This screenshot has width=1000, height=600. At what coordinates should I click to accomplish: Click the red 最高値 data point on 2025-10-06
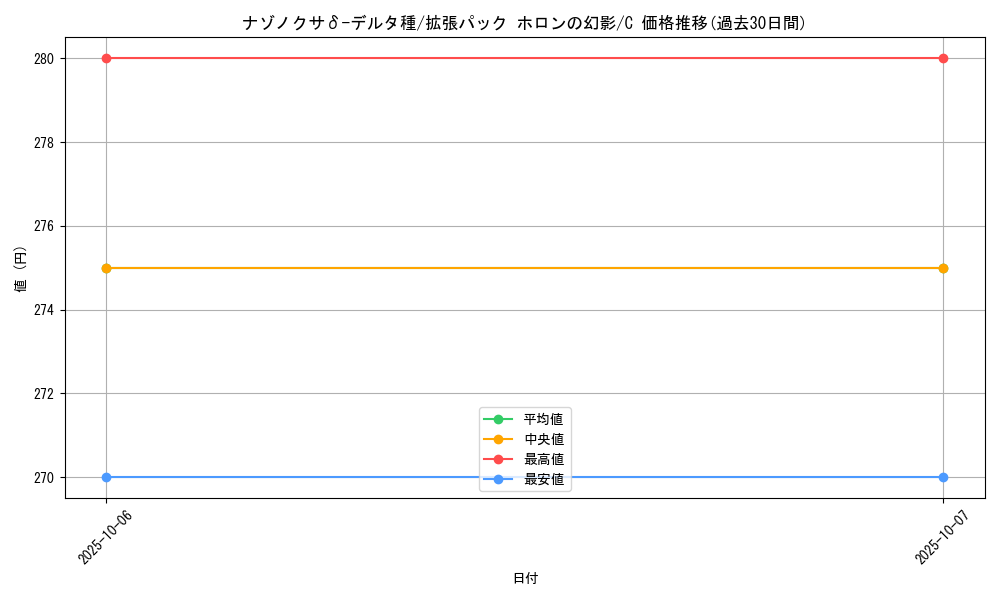click(106, 58)
